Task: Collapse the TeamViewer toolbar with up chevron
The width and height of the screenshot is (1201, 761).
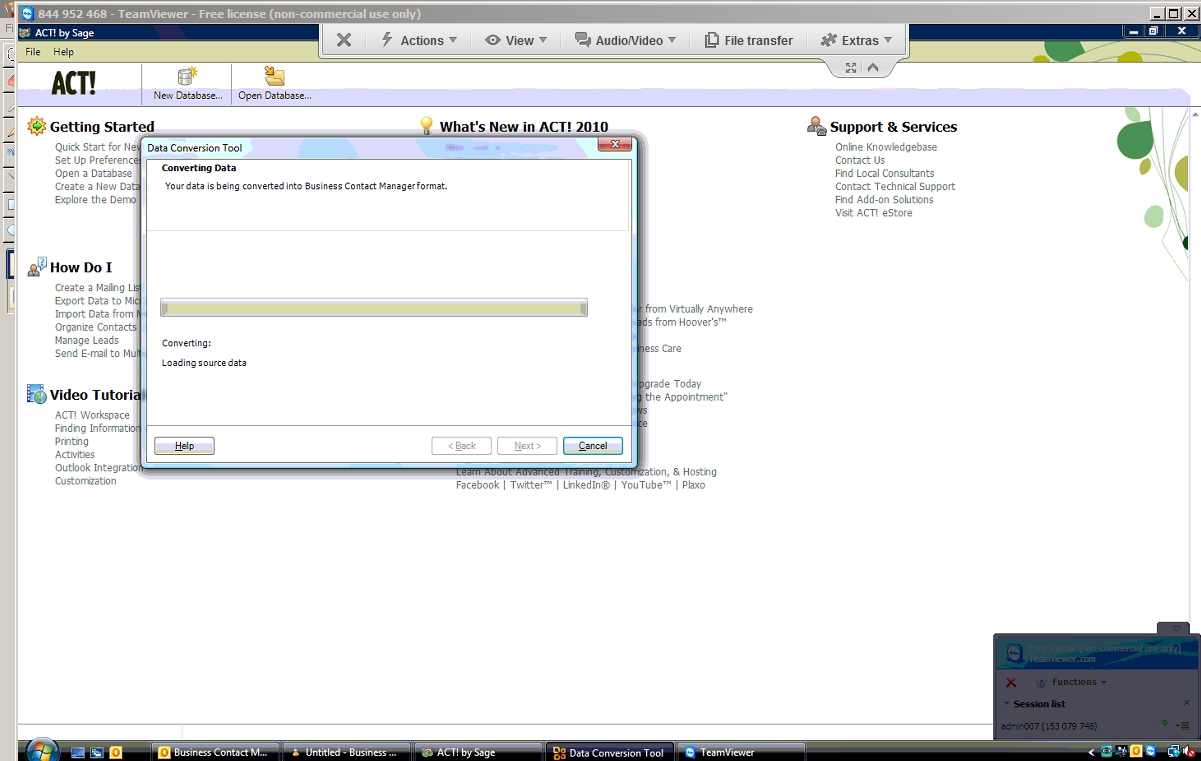Action: tap(873, 68)
